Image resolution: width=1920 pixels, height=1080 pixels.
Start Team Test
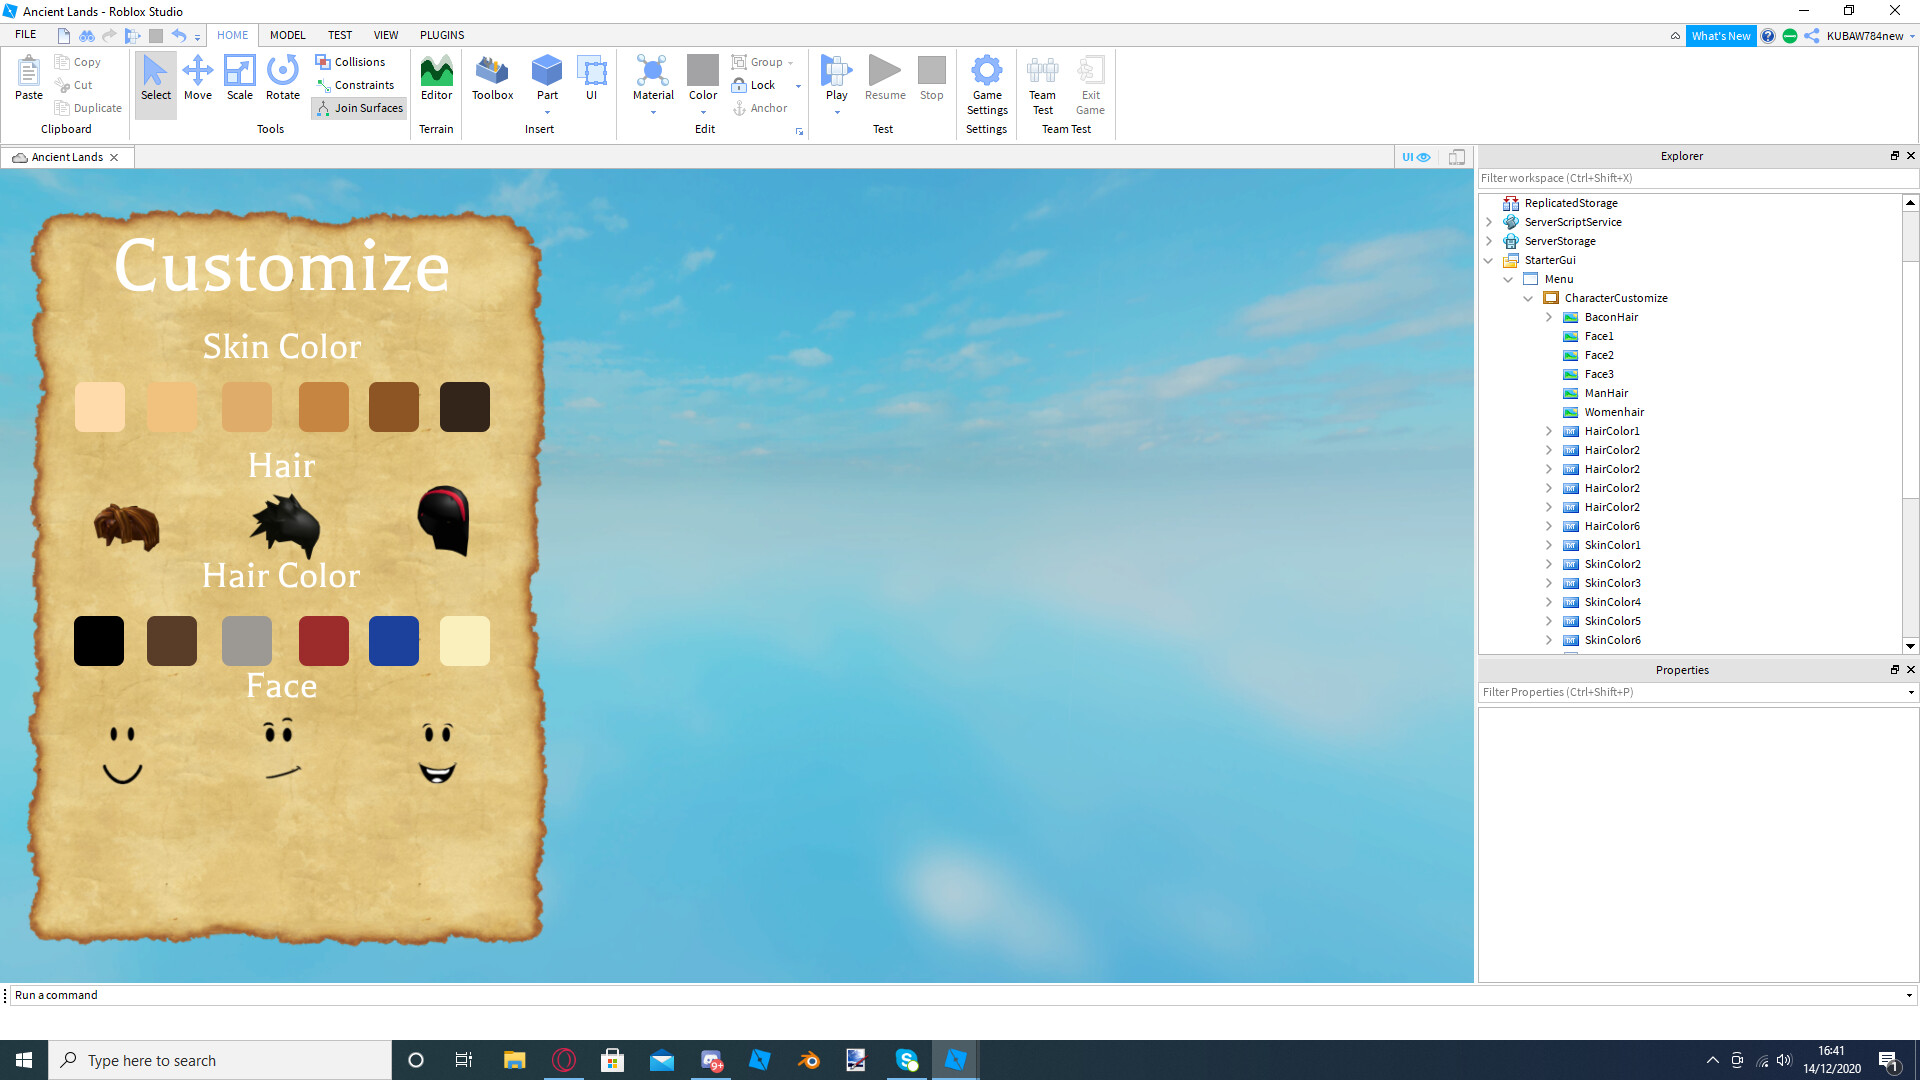[x=1042, y=85]
